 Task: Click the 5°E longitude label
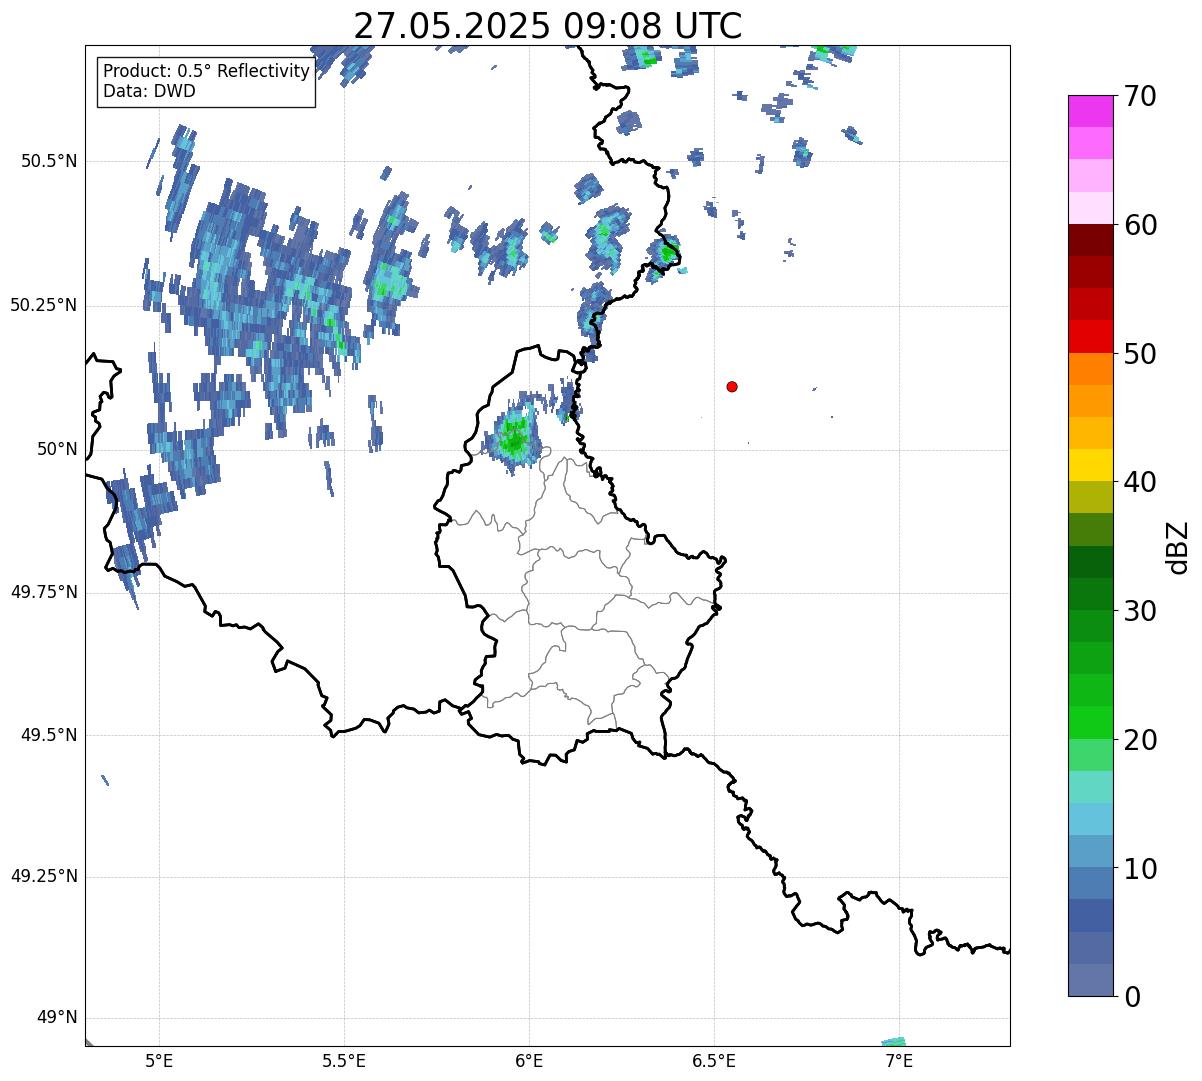[x=159, y=1061]
